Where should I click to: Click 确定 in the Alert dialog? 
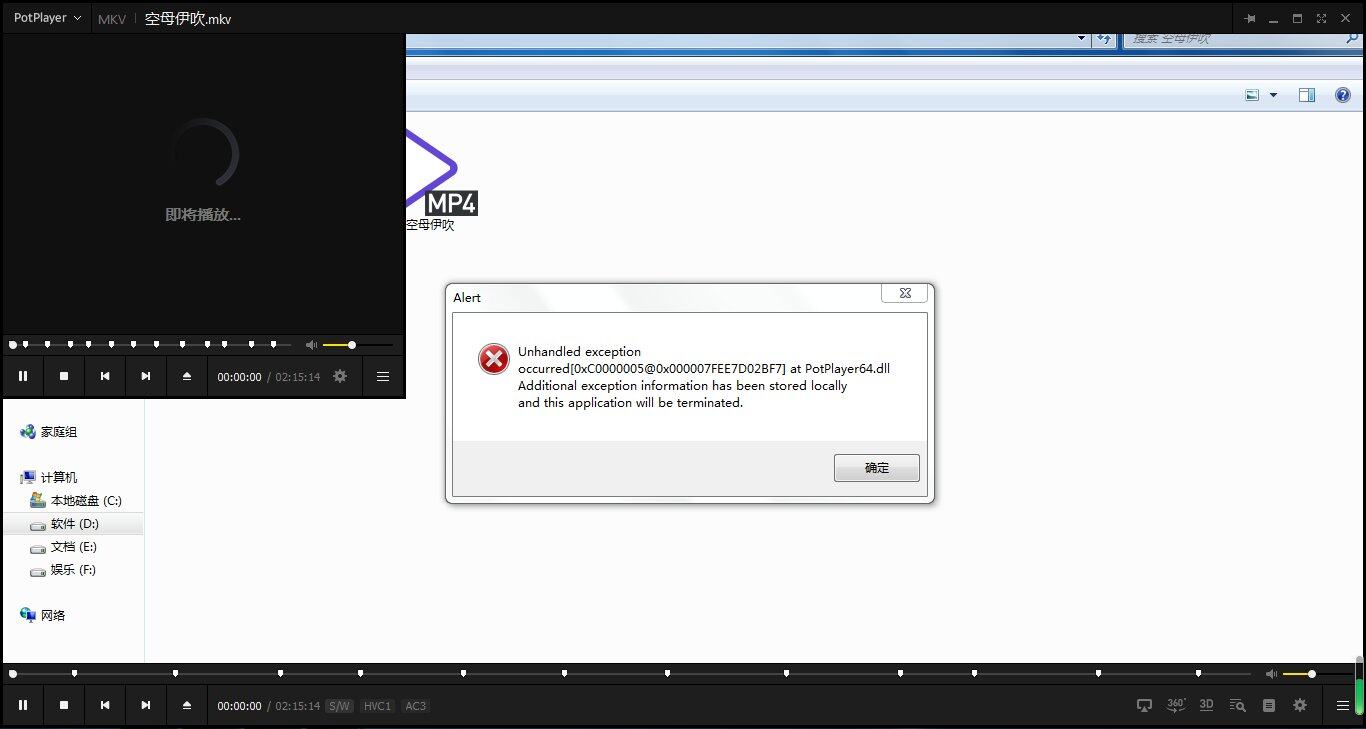[877, 468]
